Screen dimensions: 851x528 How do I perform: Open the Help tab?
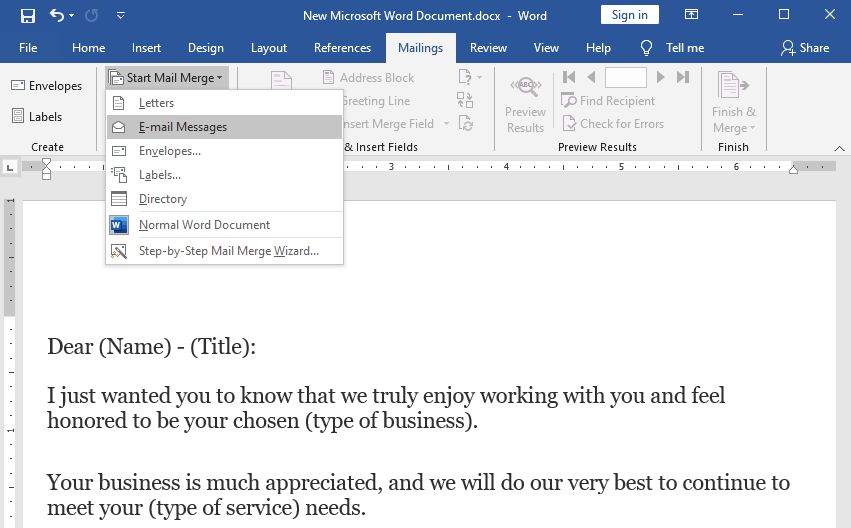598,48
